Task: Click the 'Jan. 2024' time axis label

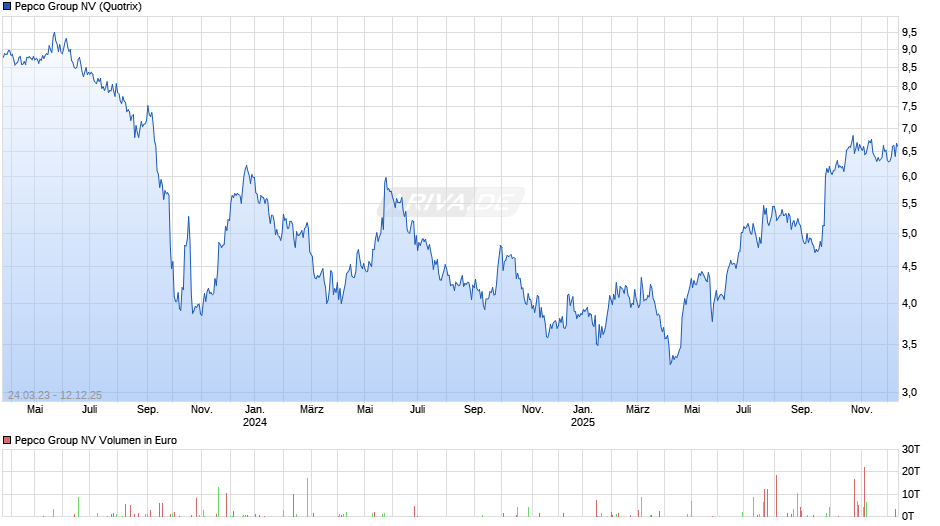Action: [x=255, y=416]
